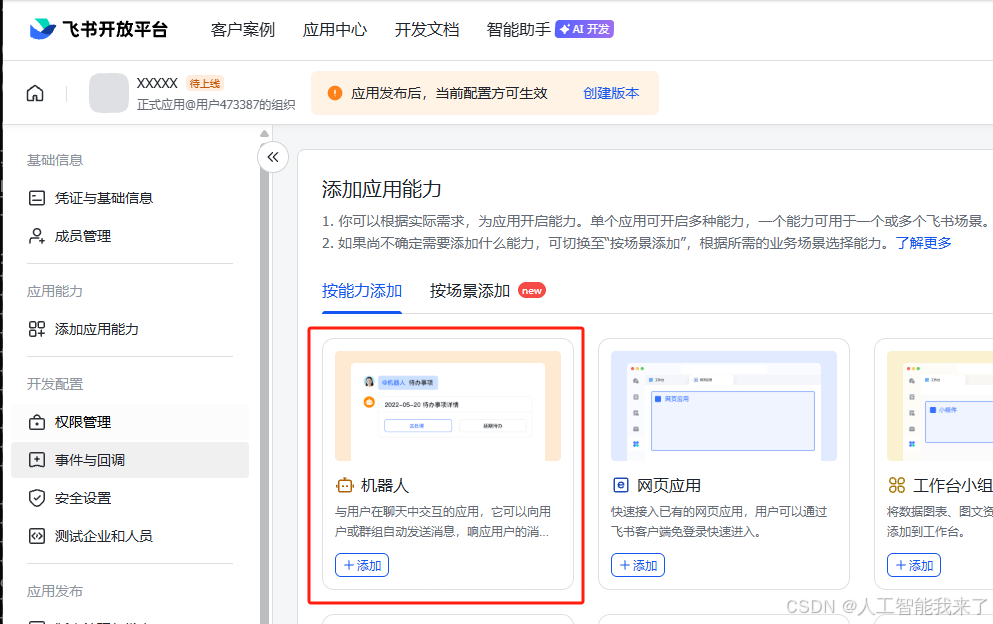The image size is (993, 624).
Task: Click the 工作台小组件 preview thumbnail
Action: pos(940,406)
